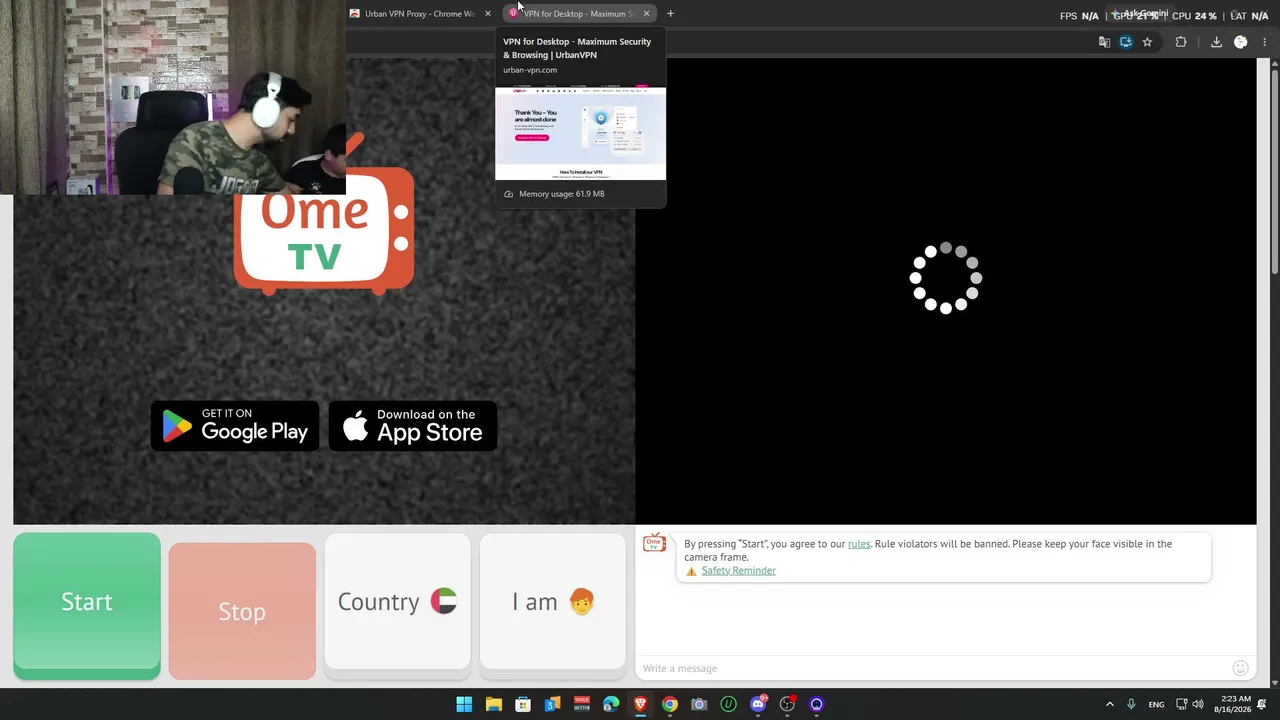Screen dimensions: 1280x720
Task: Open the network tray icon
Action: pos(1181,704)
